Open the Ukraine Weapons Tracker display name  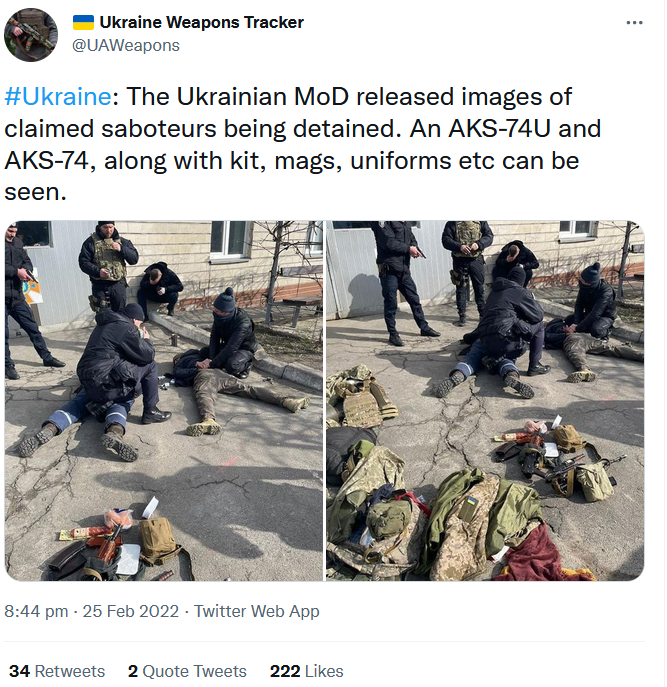tap(202, 22)
